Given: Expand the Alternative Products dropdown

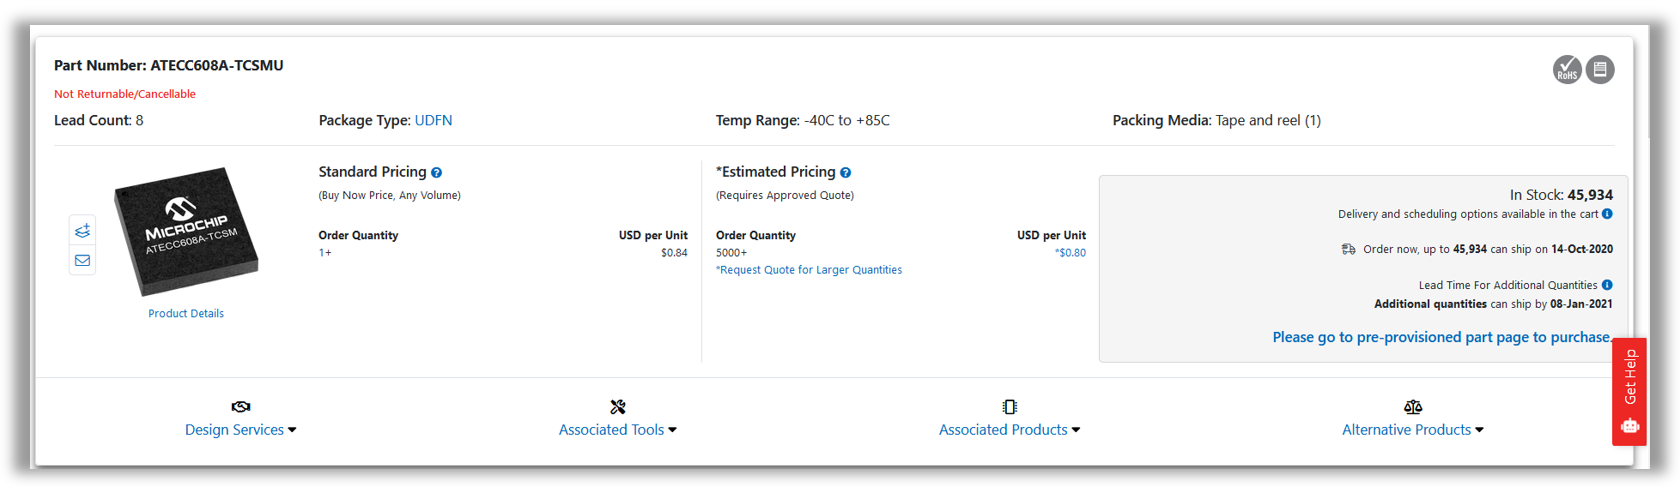Looking at the screenshot, I should (x=1412, y=430).
